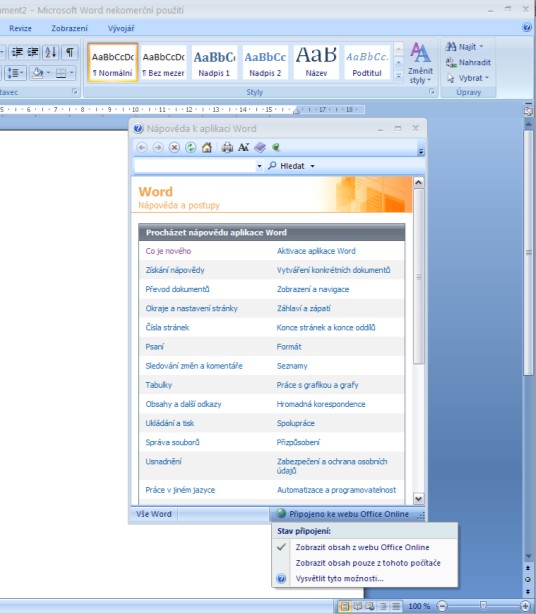
Task: Open the Najít dropdown arrow
Action: click(x=481, y=47)
